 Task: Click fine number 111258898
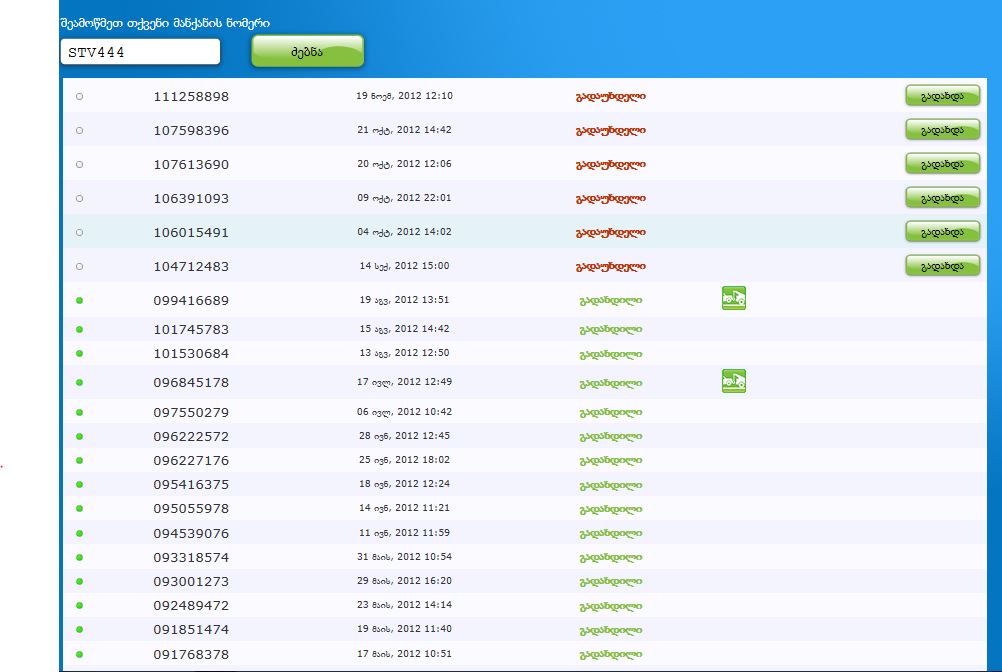point(191,96)
